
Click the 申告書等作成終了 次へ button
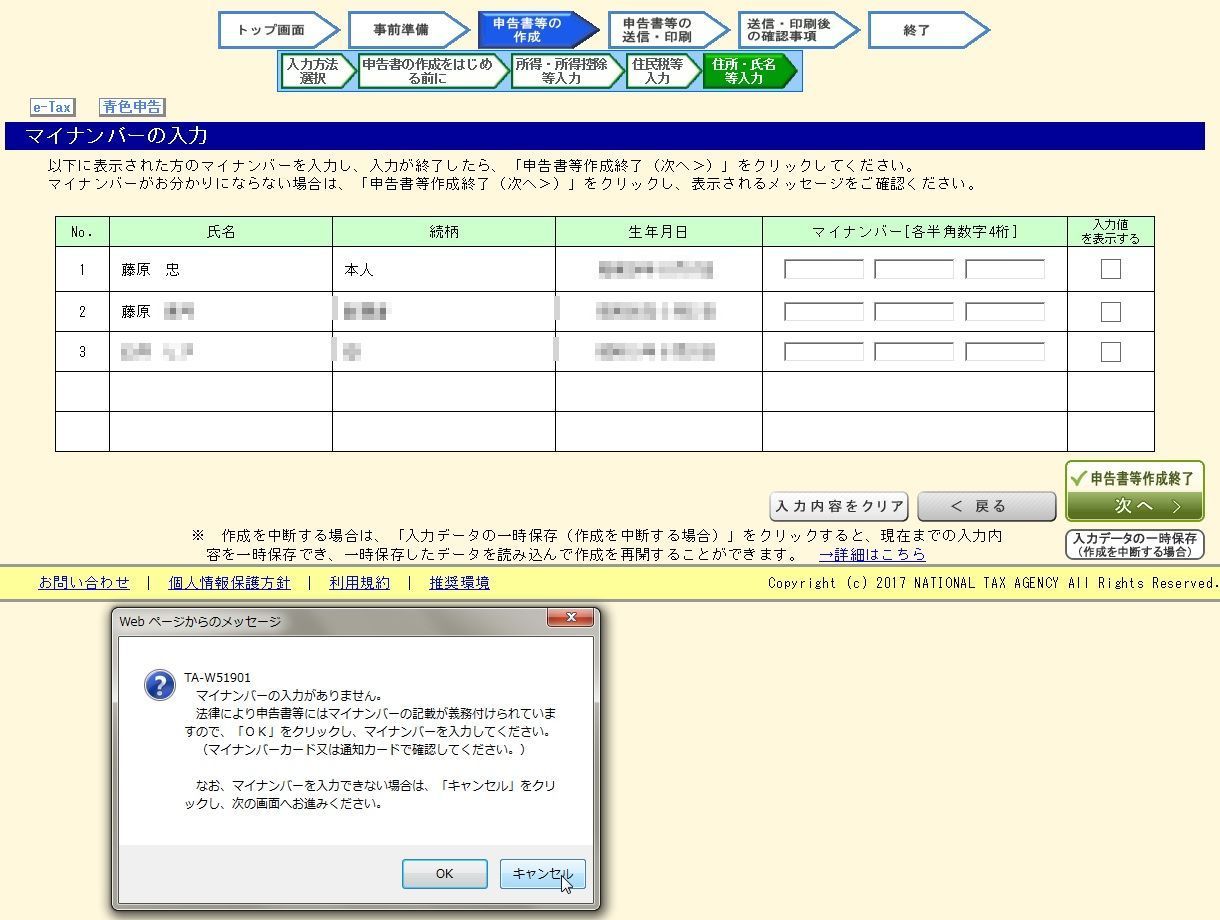coord(1134,492)
